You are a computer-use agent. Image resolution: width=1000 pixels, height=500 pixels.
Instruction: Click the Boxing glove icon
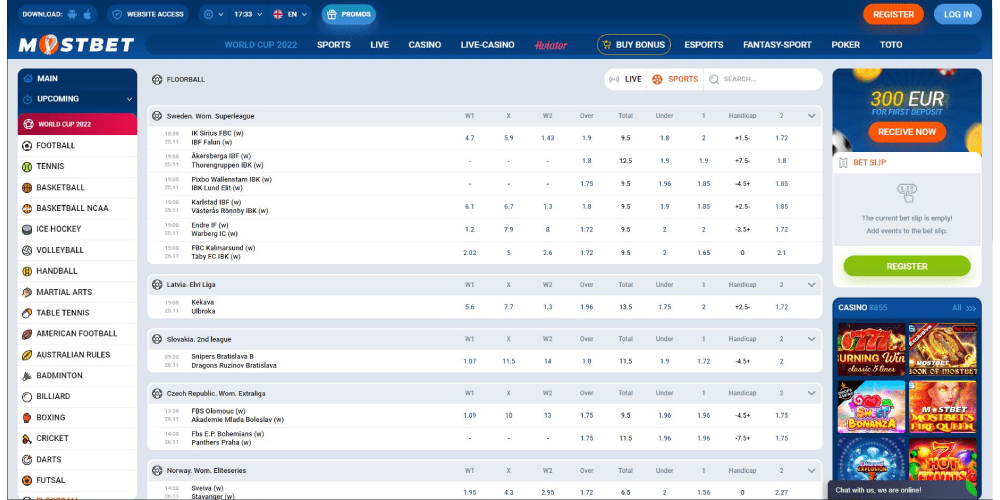tap(27, 417)
